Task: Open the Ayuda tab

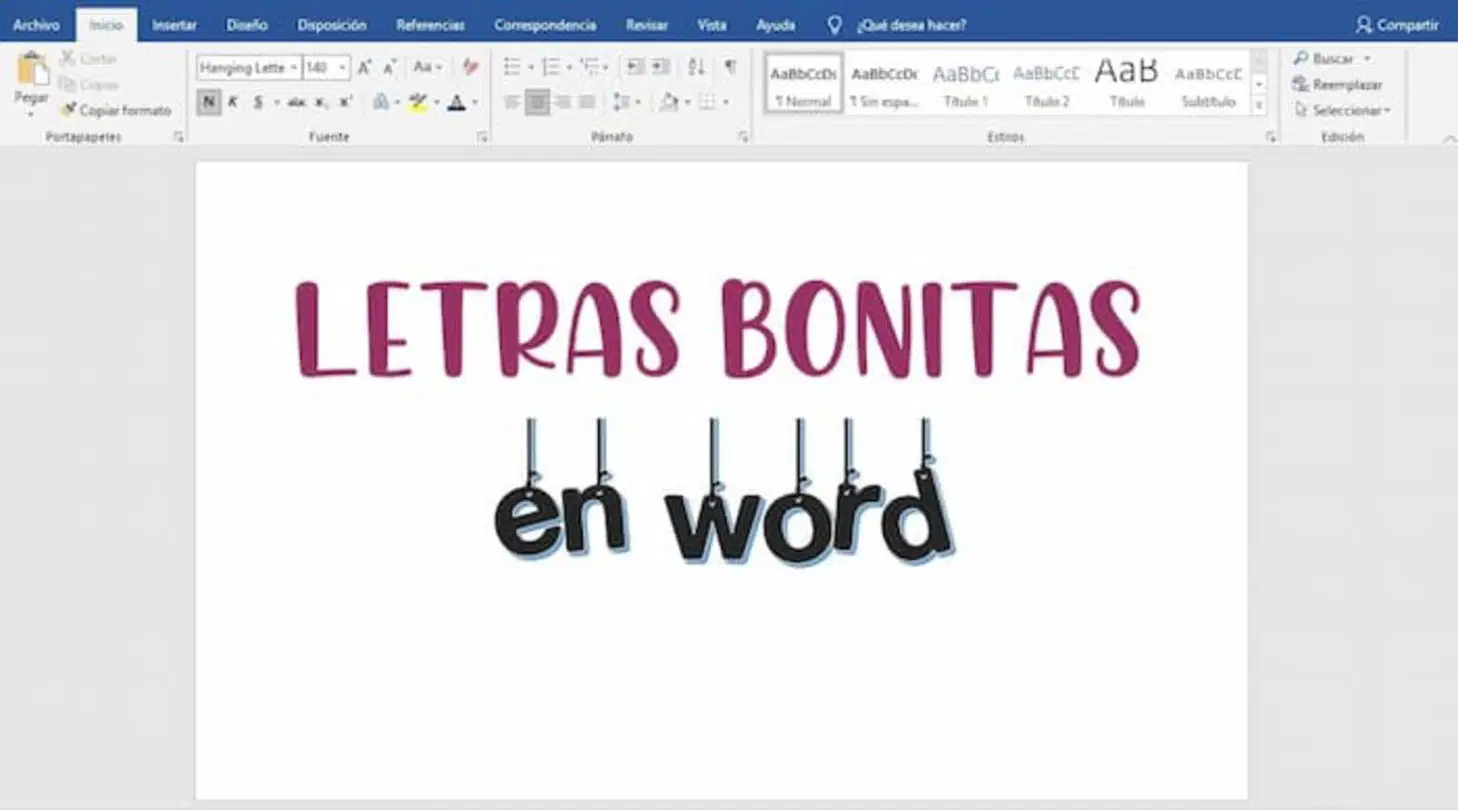Action: tap(776, 25)
